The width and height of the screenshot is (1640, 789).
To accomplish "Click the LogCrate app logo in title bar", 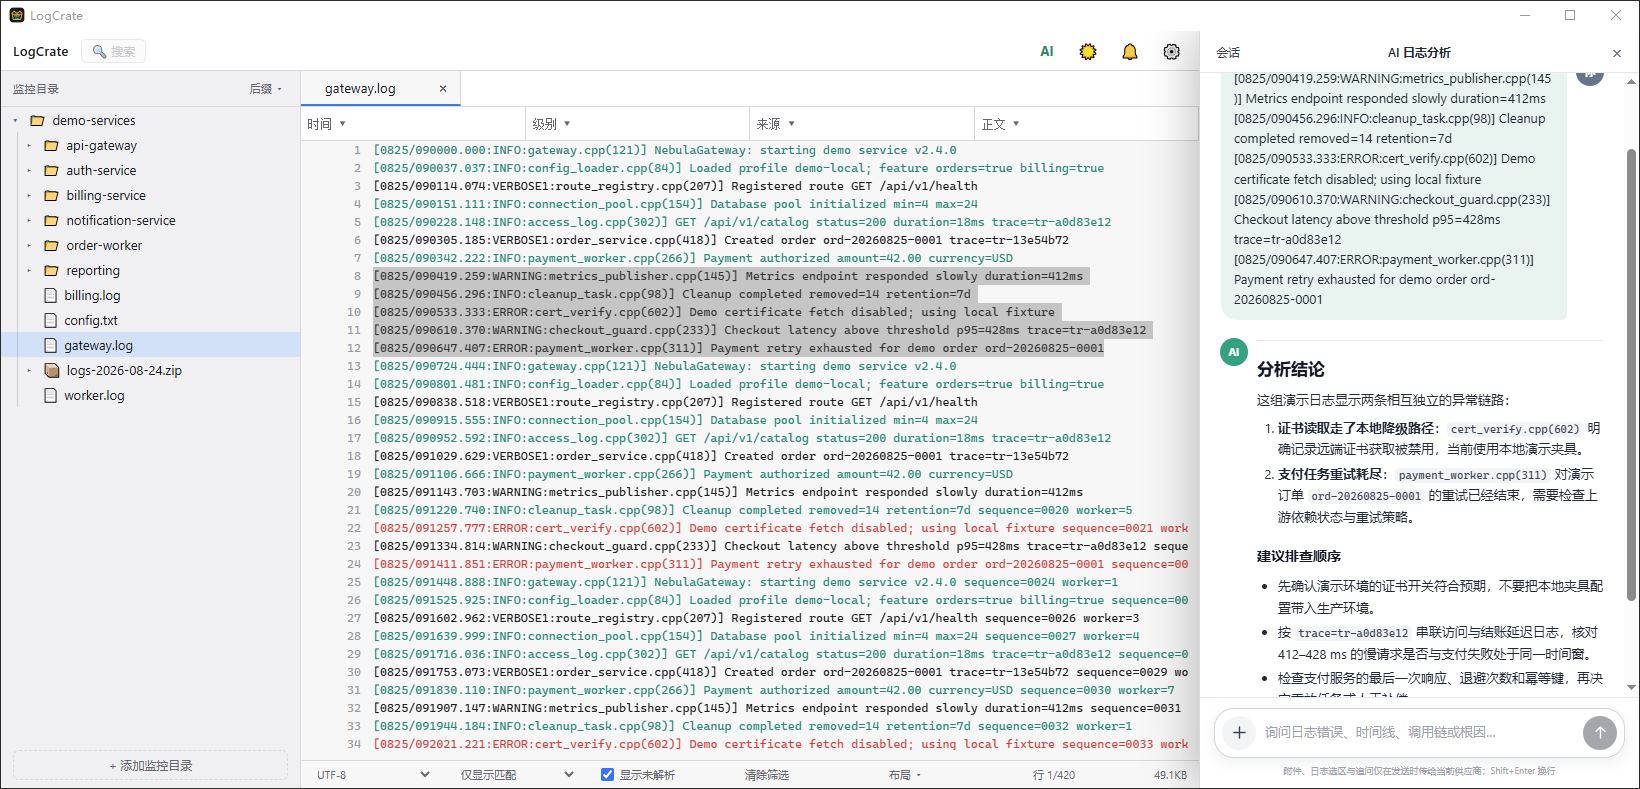I will 17,15.
